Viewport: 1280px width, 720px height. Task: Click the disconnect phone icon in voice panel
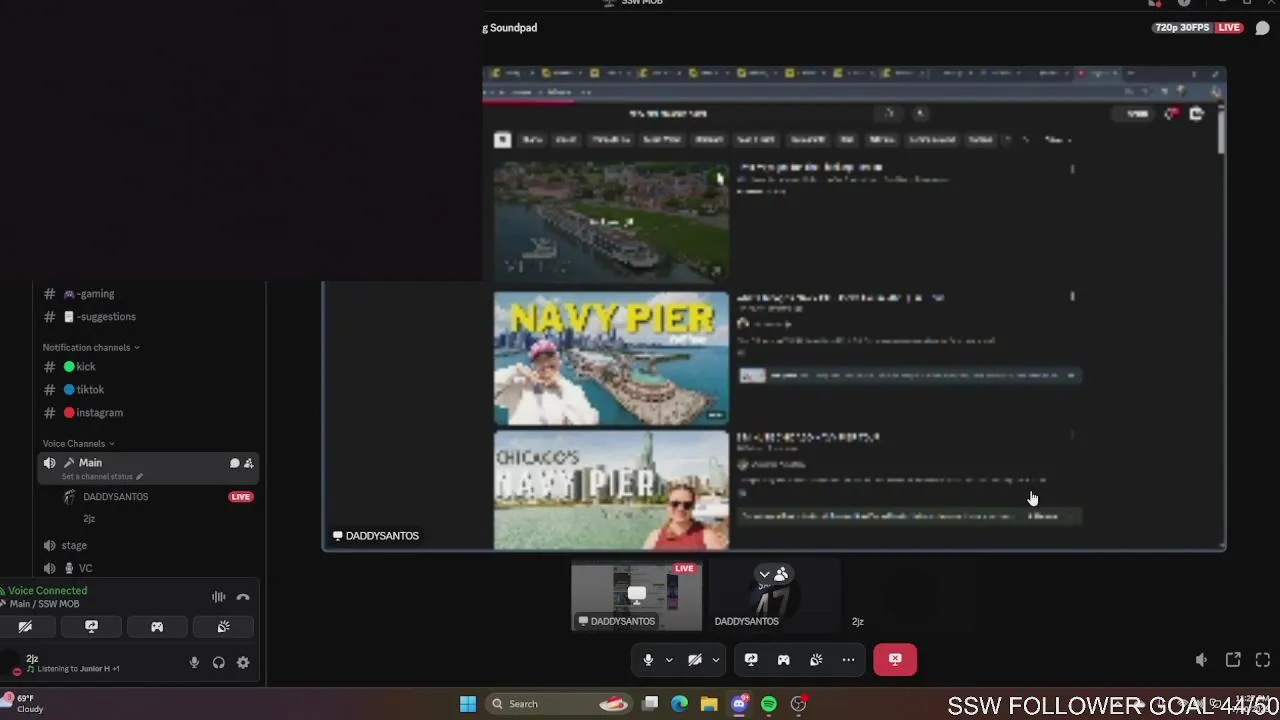243,597
